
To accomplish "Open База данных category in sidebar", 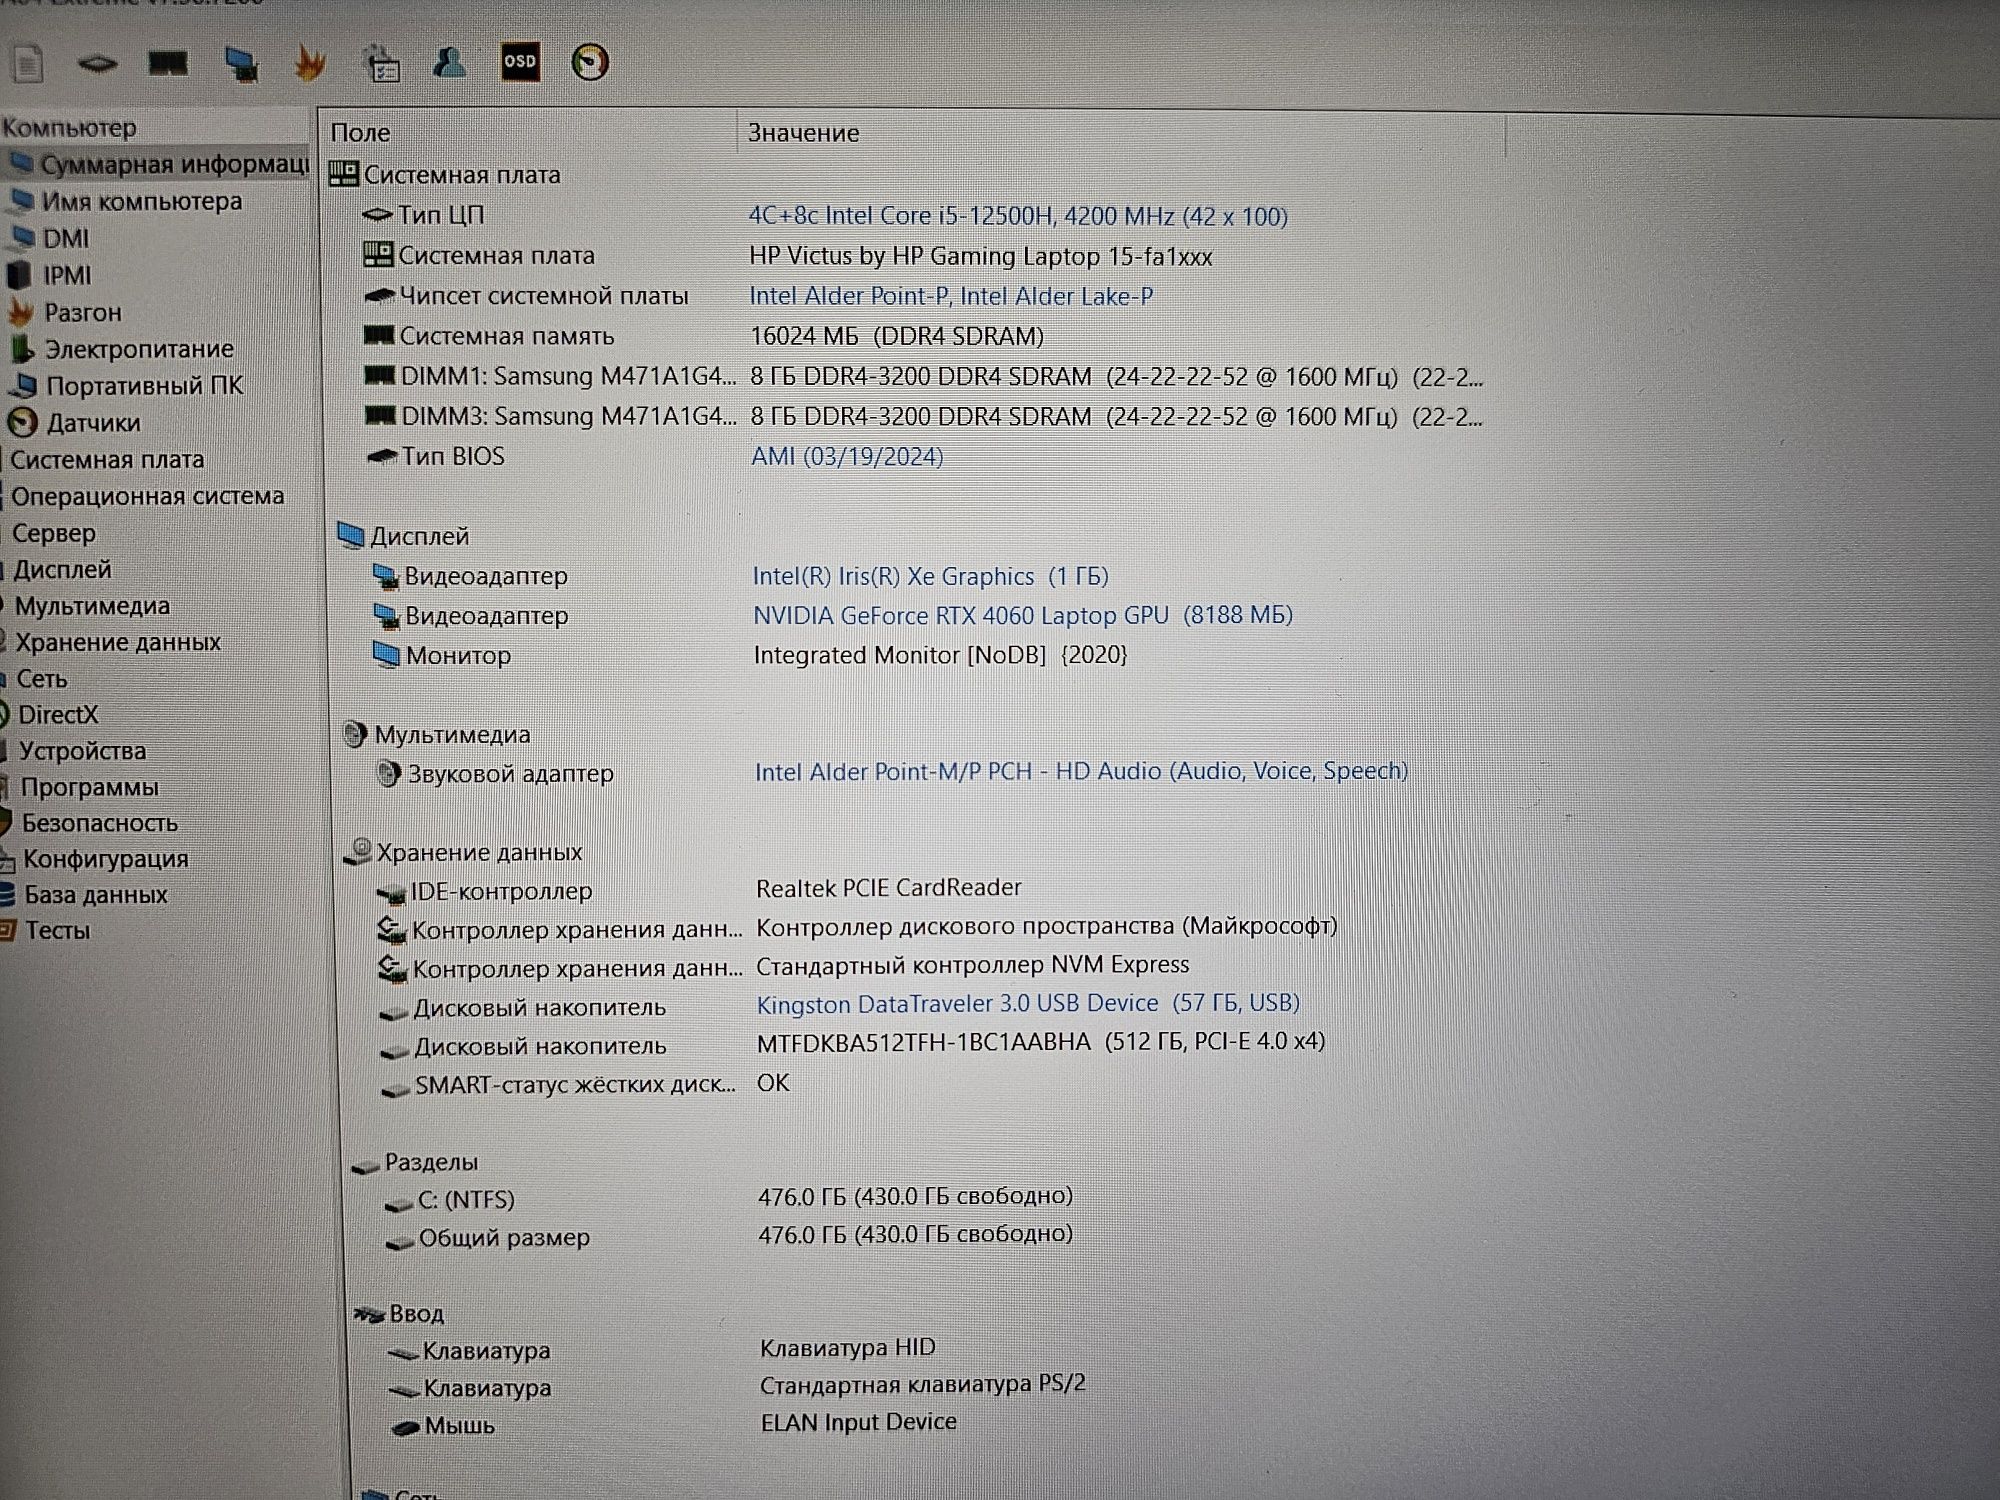I will click(x=94, y=895).
